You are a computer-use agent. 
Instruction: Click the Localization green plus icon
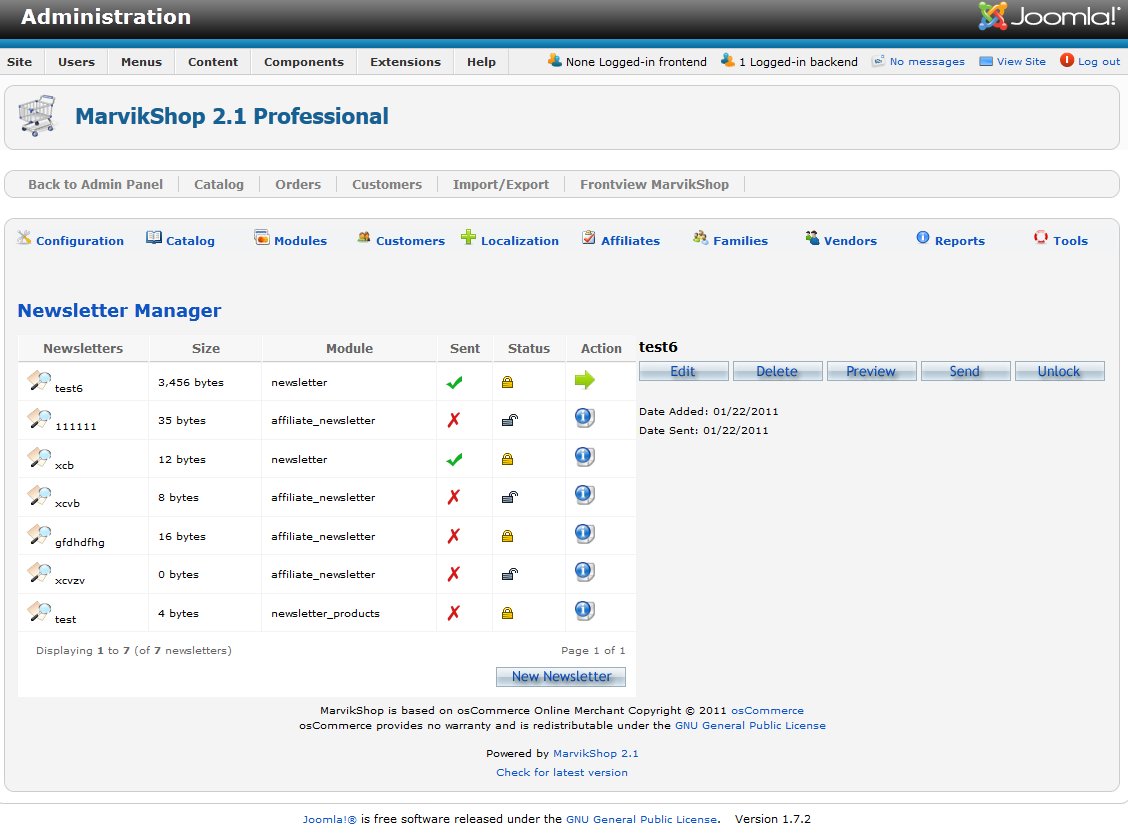point(468,237)
